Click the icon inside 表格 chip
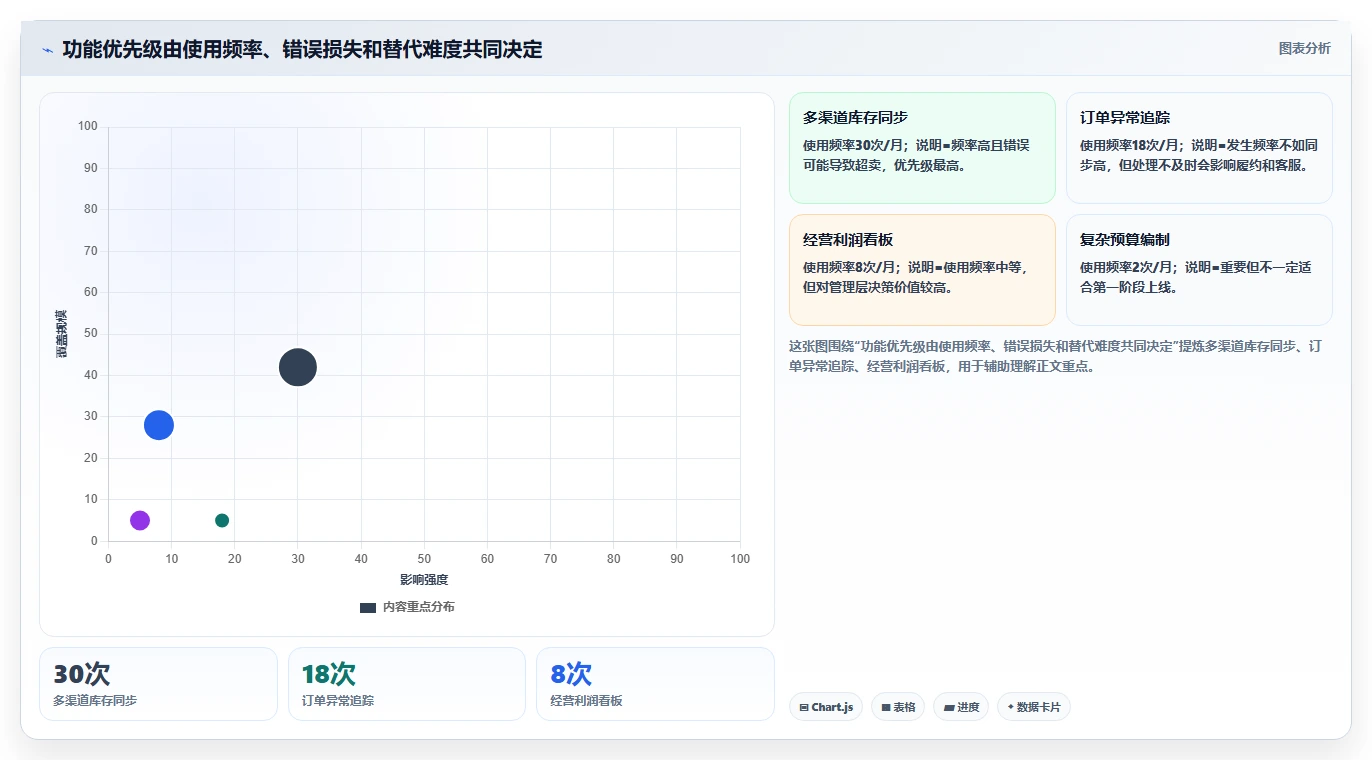Image resolution: width=1372 pixels, height=760 pixels. [886, 707]
